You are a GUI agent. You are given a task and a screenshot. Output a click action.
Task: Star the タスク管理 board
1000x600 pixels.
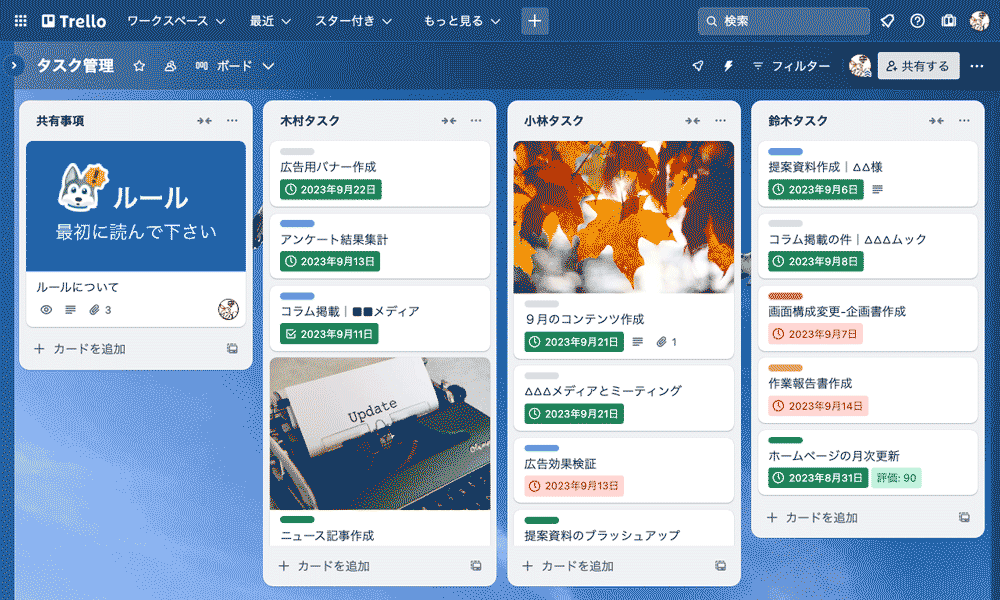pos(139,66)
